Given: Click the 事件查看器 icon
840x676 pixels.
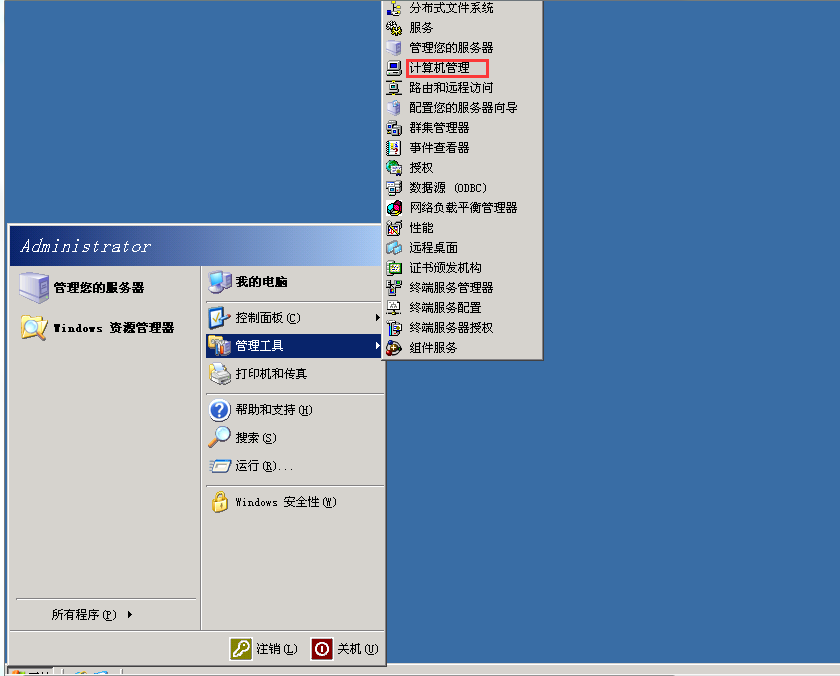Looking at the screenshot, I should [394, 148].
